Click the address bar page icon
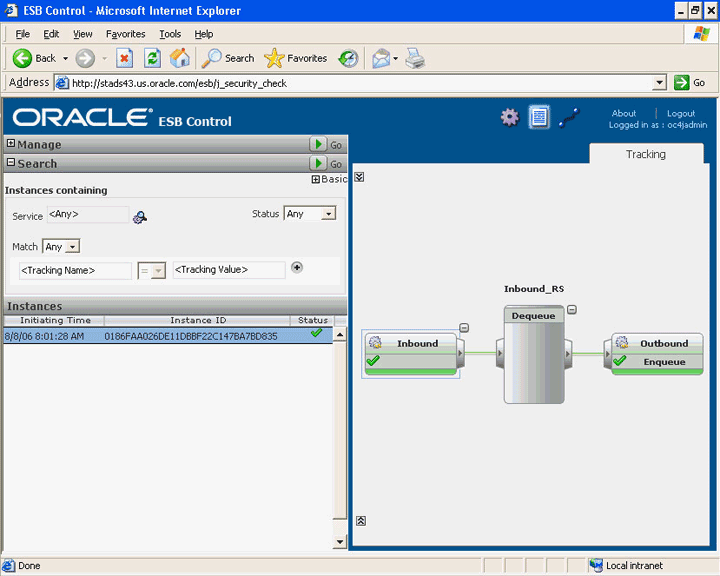The height and width of the screenshot is (576, 720). coord(62,83)
